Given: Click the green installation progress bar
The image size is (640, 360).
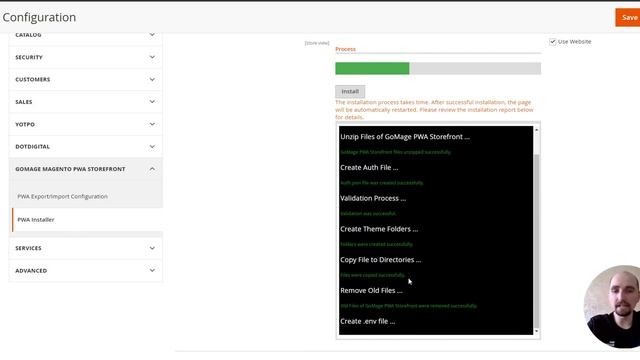Looking at the screenshot, I should pos(372,68).
